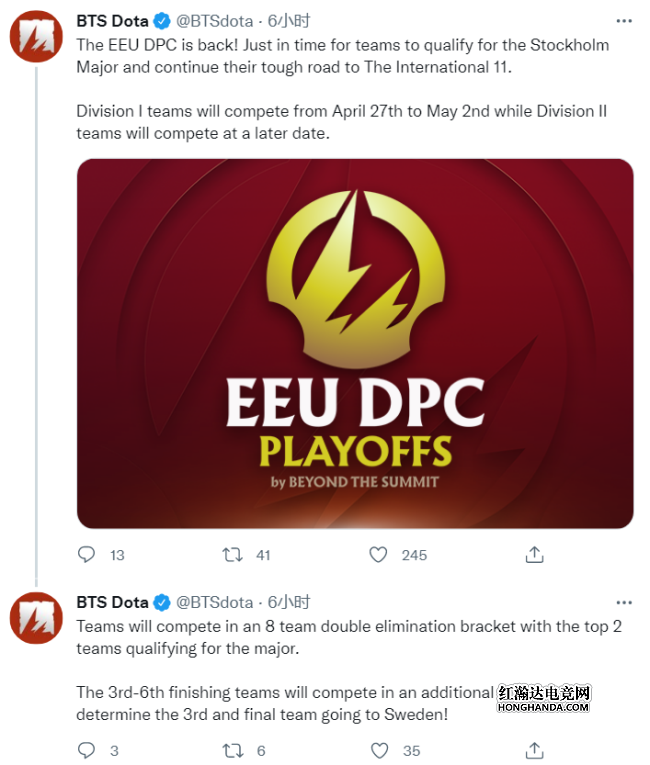Click @BTSdota handle in second tweet
This screenshot has height=765, width=650.
[x=214, y=602]
